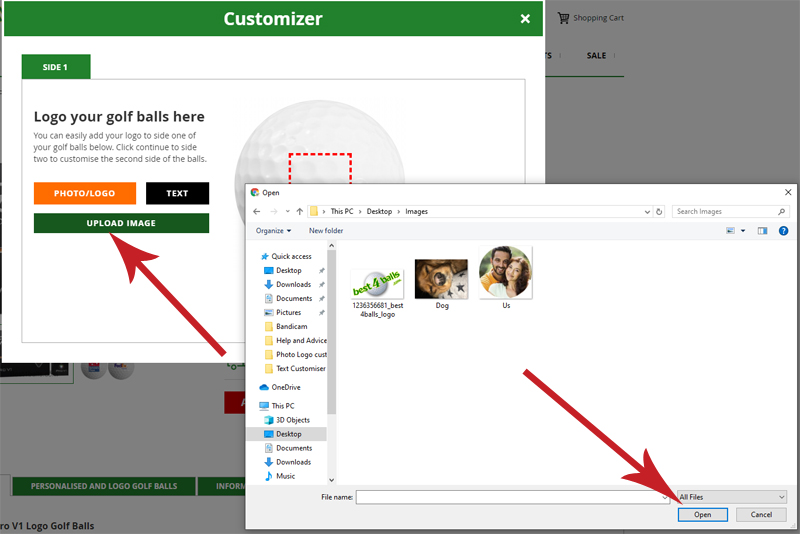Toggle the preview pane icon
Image resolution: width=800 pixels, height=534 pixels.
tap(762, 231)
